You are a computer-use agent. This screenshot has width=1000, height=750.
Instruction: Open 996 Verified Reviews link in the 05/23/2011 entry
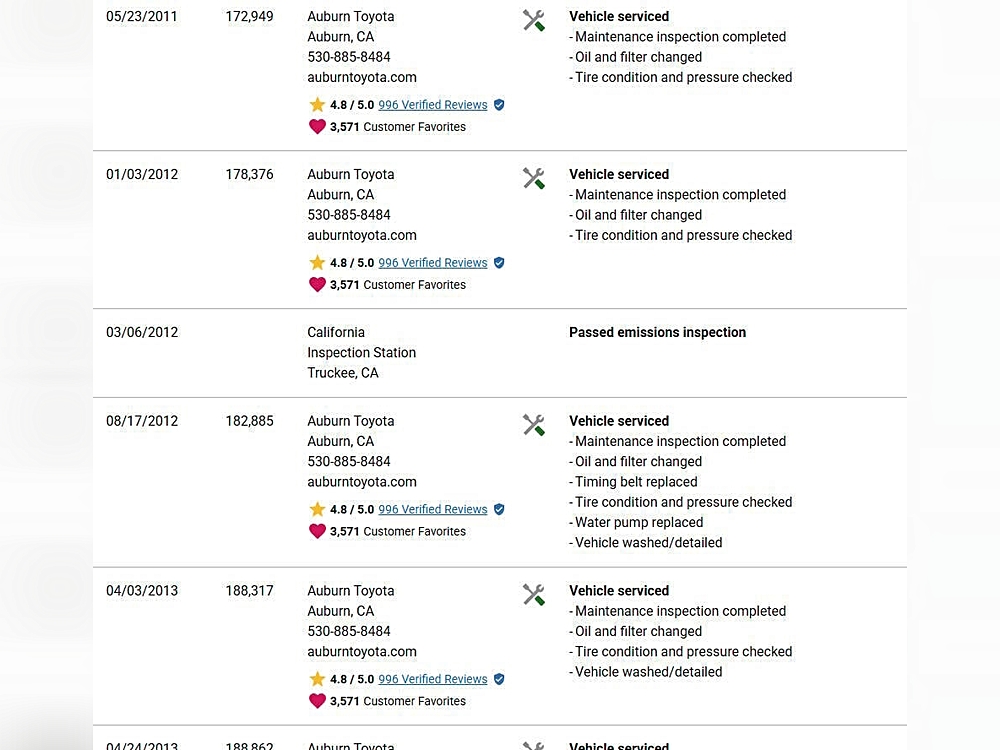(432, 105)
